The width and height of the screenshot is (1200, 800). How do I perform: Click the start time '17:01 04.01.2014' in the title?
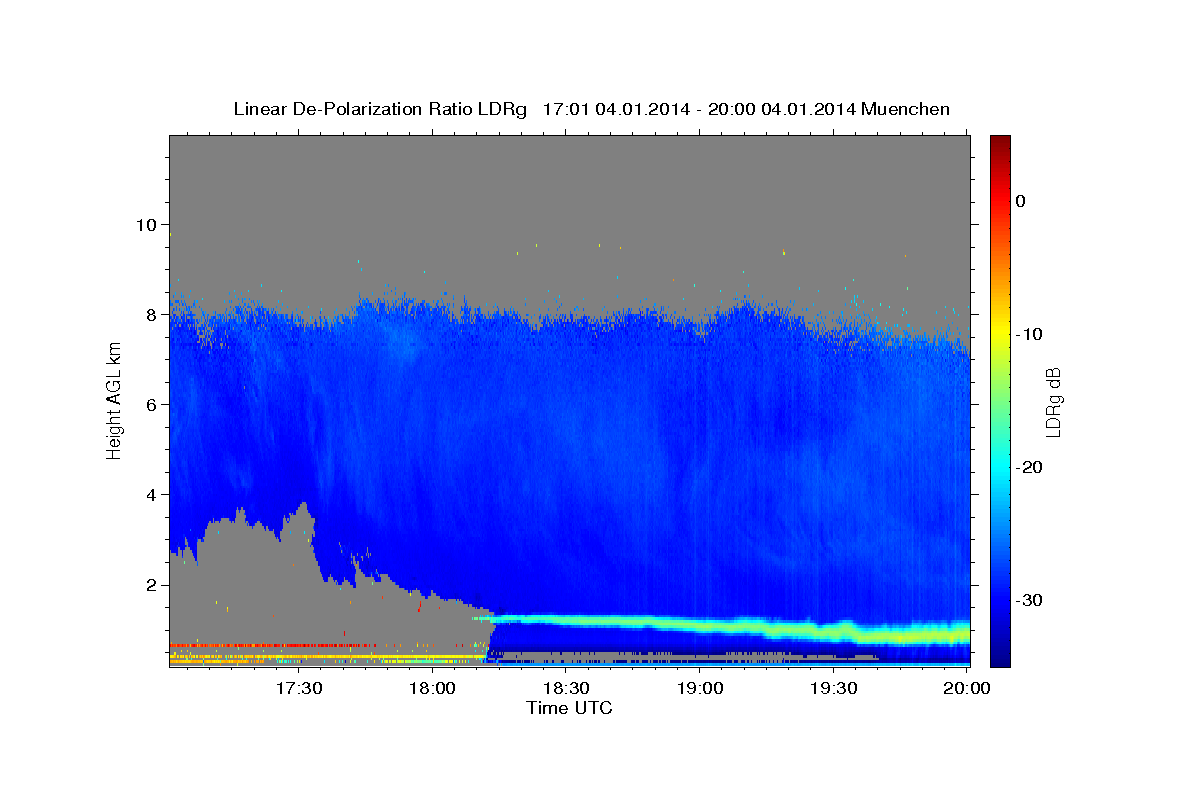pos(616,109)
